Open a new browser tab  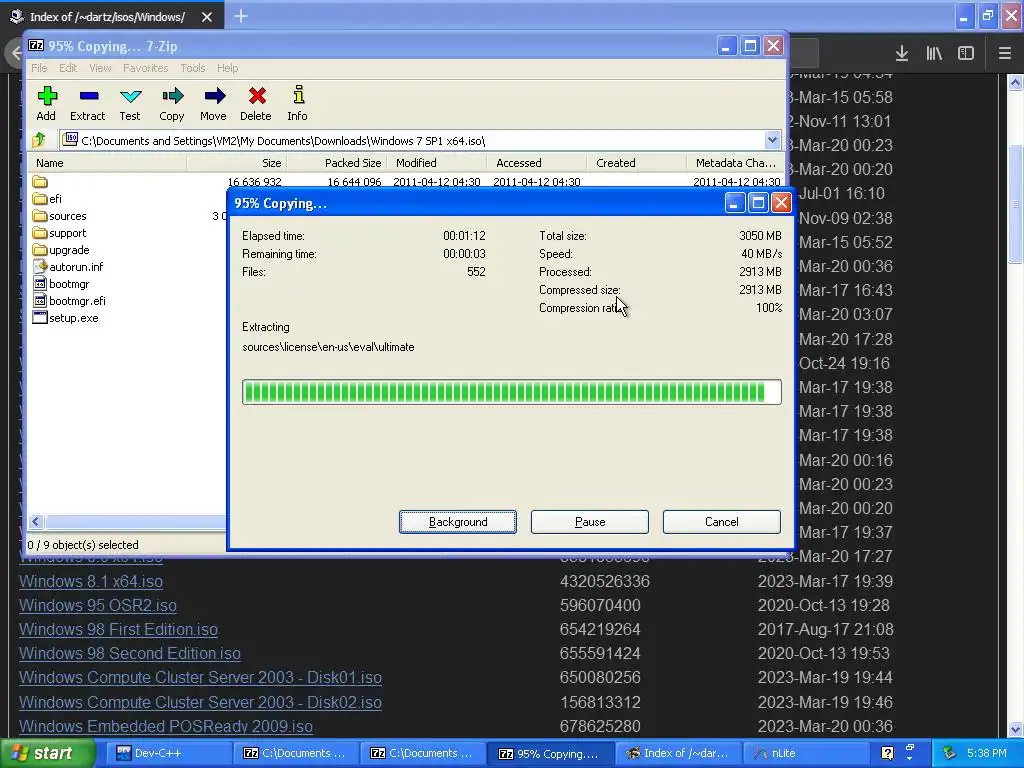(x=240, y=16)
